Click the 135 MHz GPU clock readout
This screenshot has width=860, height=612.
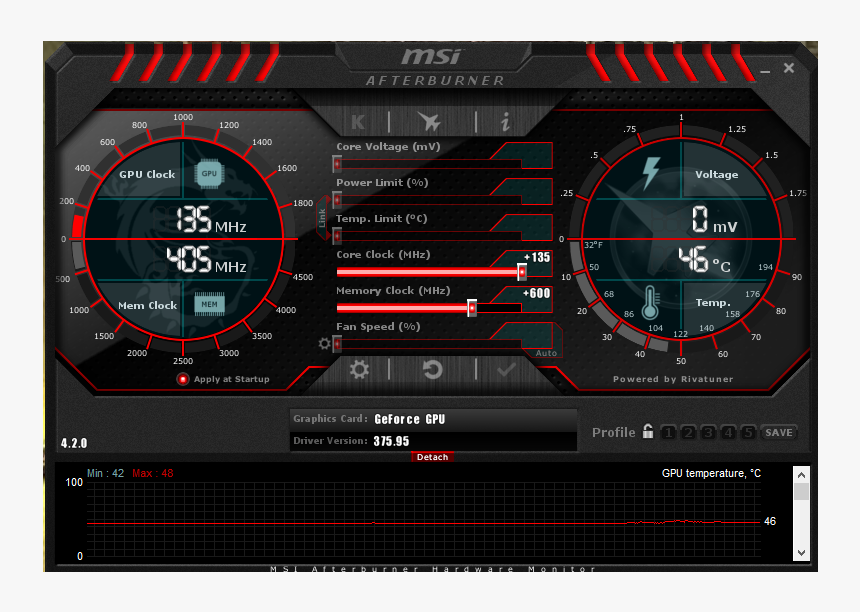[211, 220]
